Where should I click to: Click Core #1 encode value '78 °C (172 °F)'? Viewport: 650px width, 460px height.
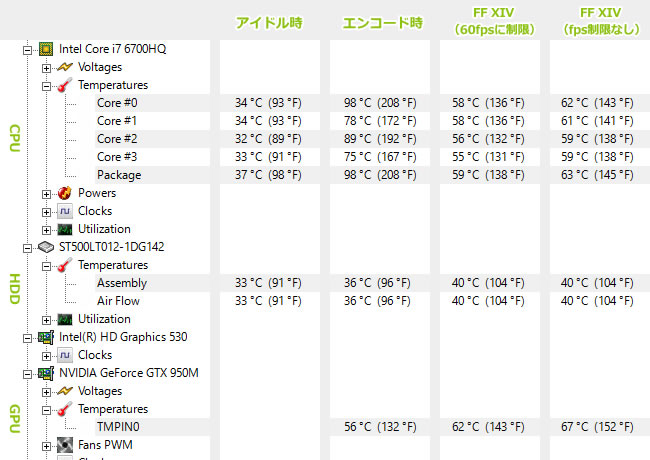pos(380,121)
